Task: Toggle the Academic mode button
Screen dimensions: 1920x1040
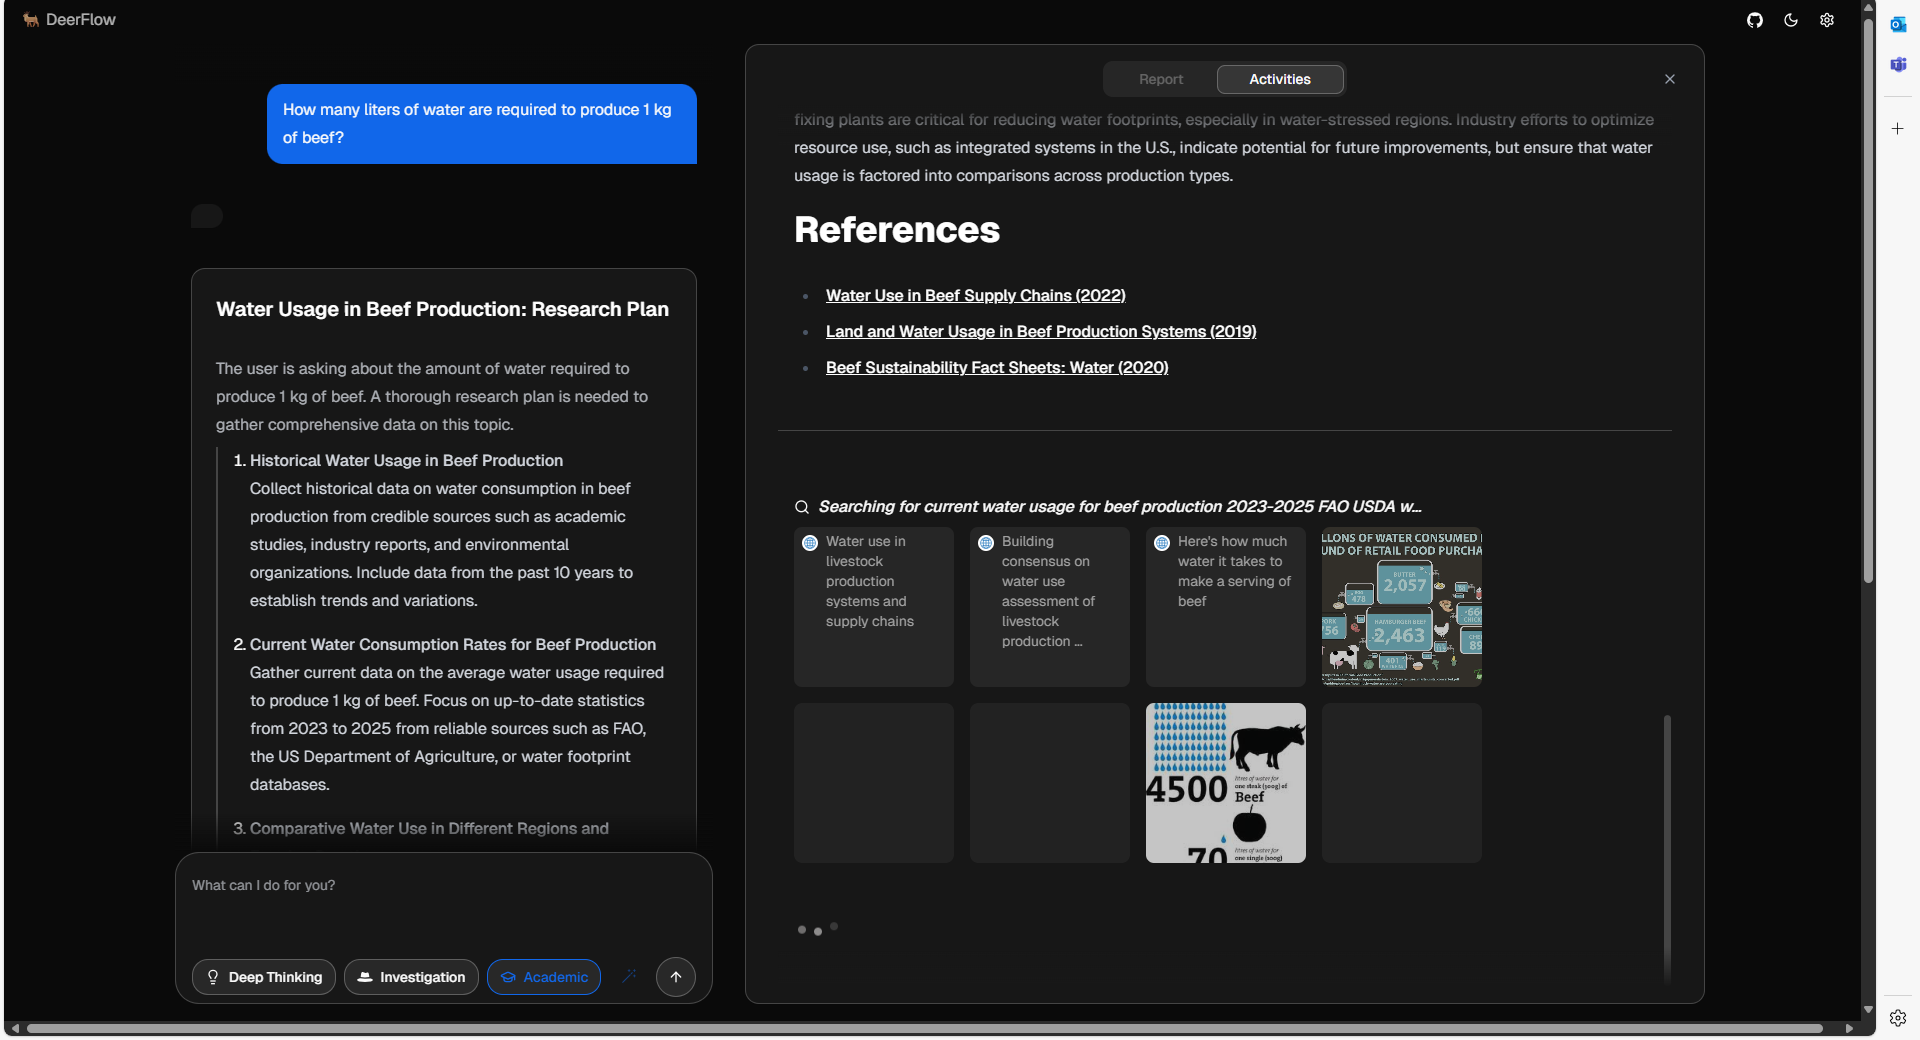Action: point(544,977)
